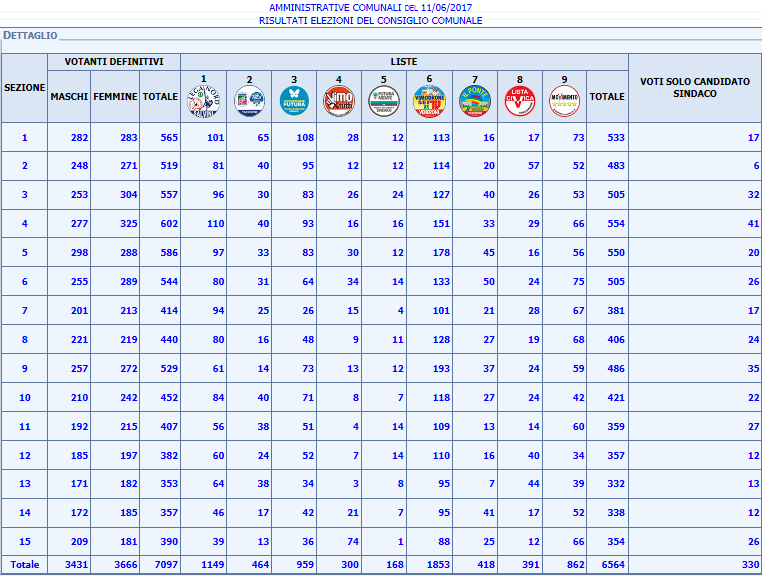Click the Femmine column header

115,97
